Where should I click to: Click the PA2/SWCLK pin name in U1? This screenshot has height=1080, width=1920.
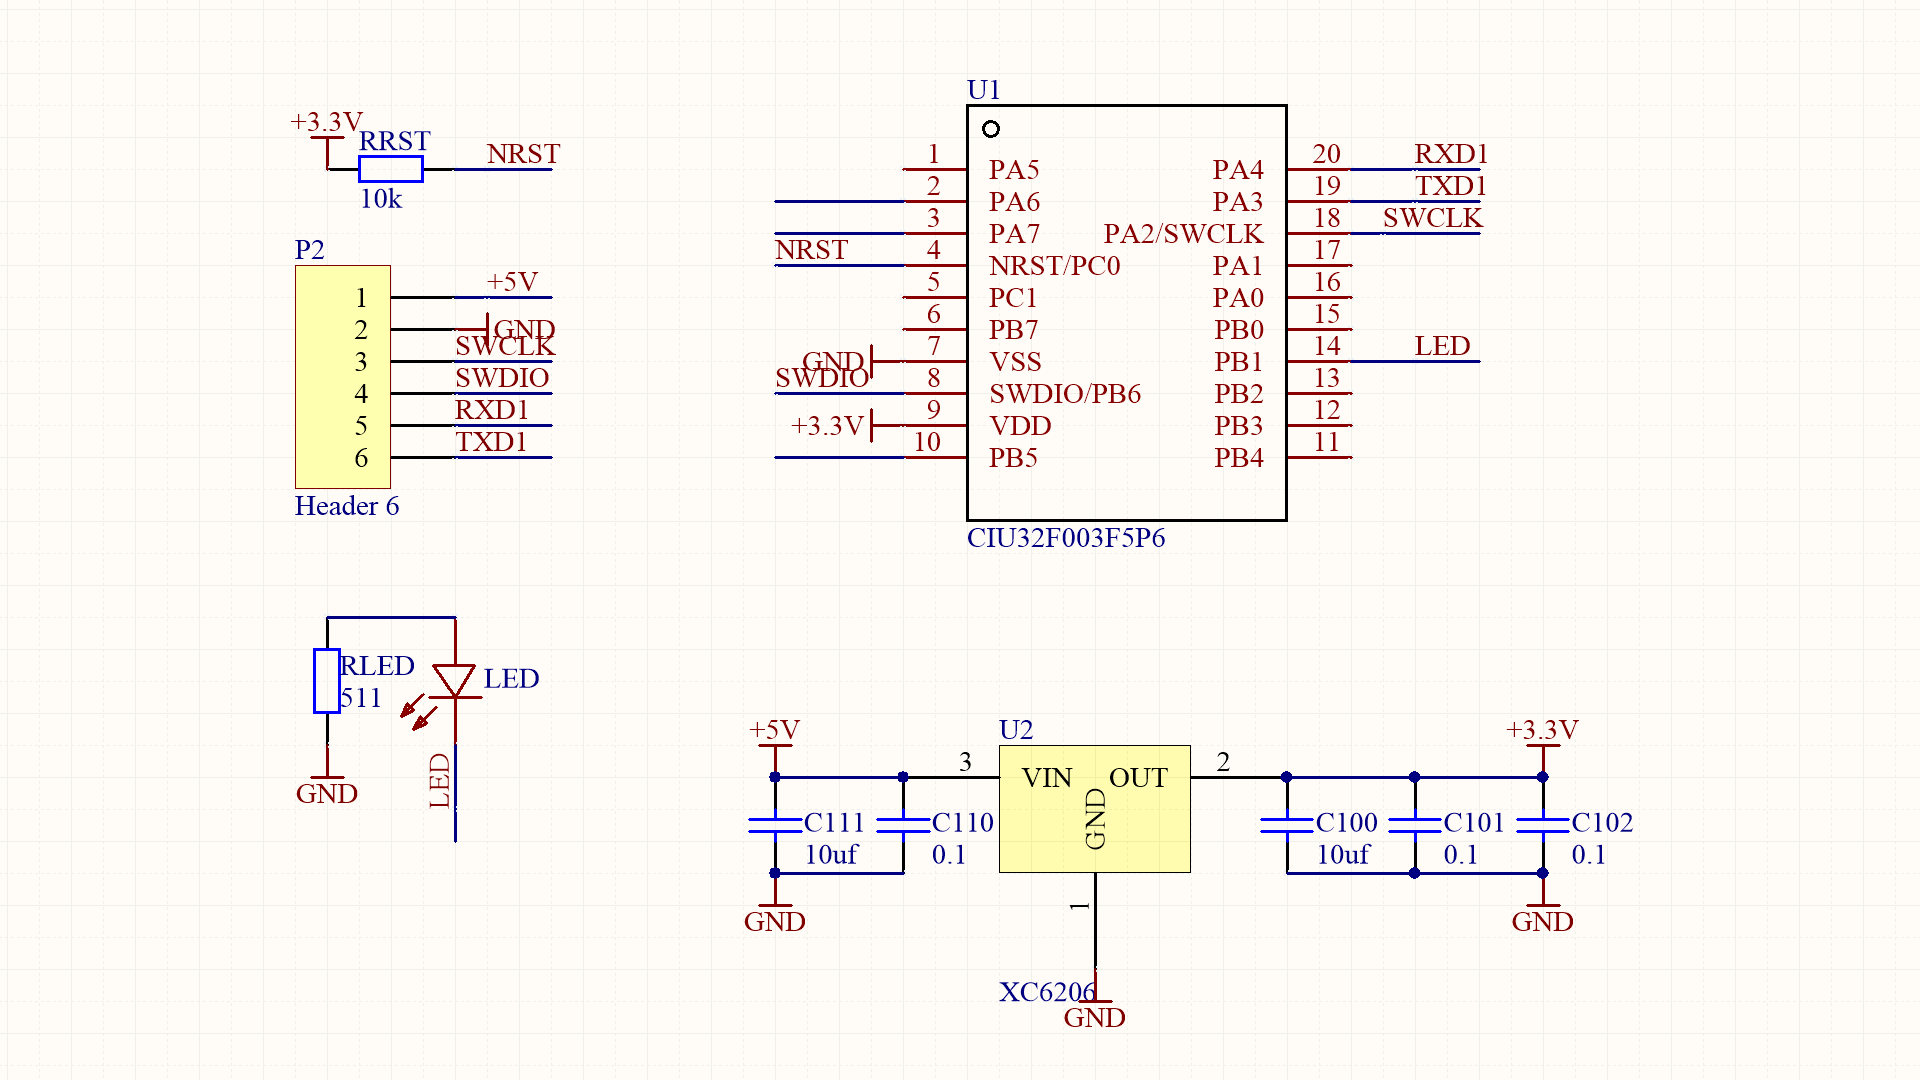click(1184, 234)
